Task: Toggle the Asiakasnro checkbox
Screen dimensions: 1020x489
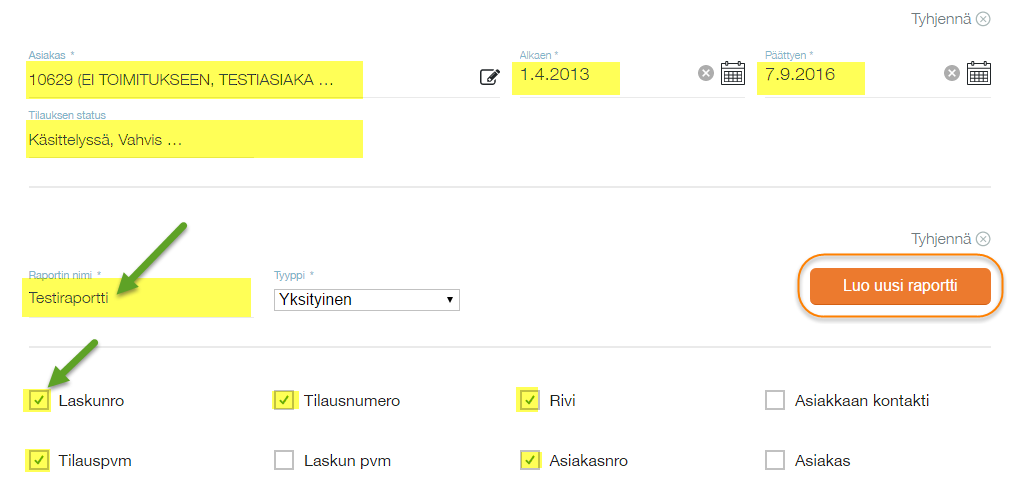Action: pos(529,461)
